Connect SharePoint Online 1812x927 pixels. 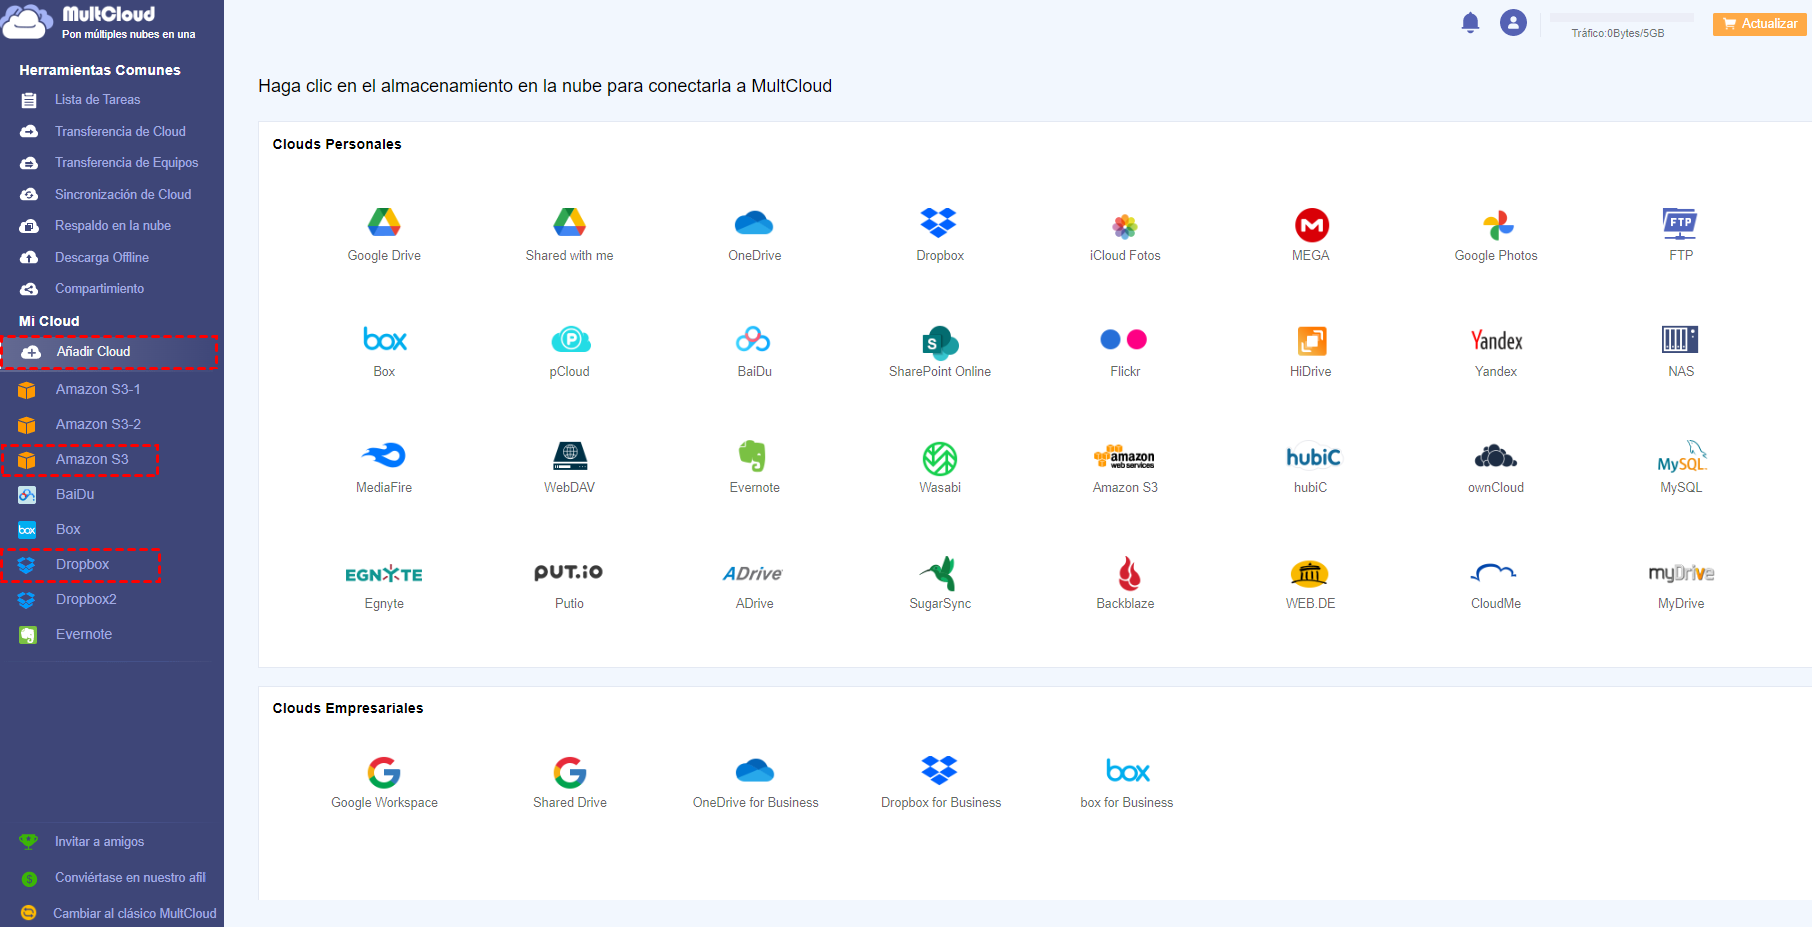tap(940, 351)
